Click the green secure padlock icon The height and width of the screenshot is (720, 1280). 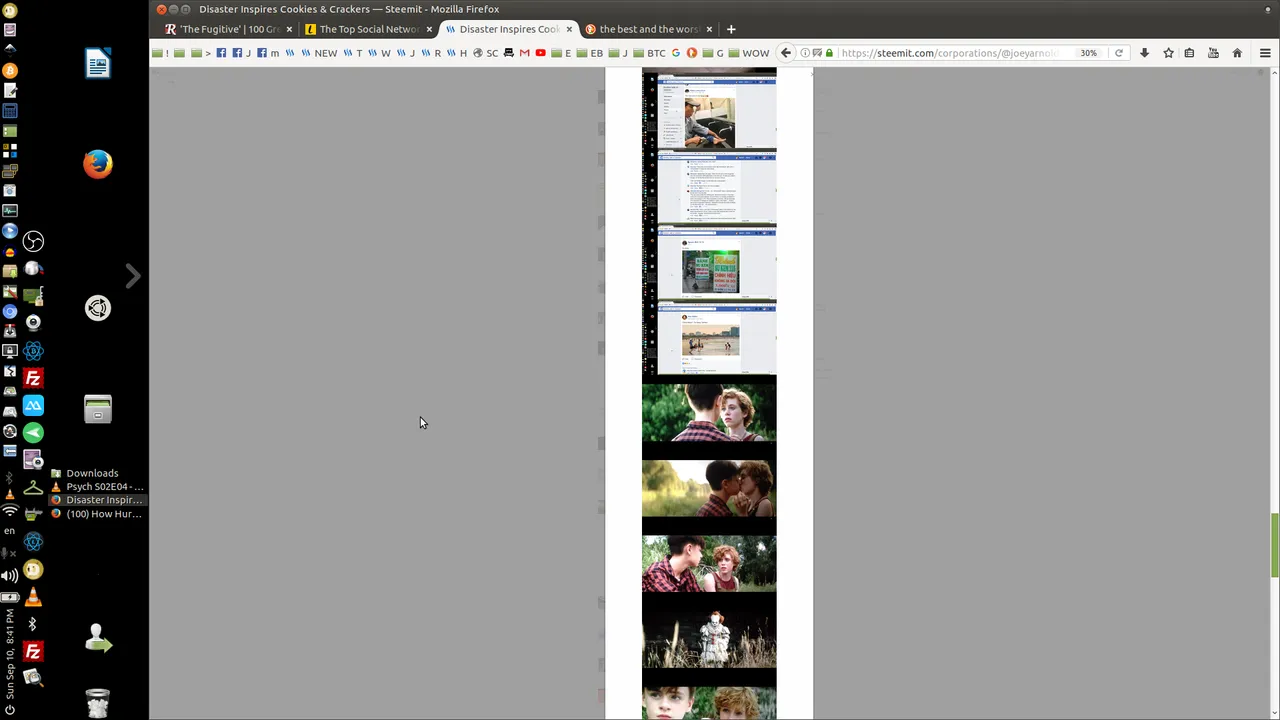829,53
